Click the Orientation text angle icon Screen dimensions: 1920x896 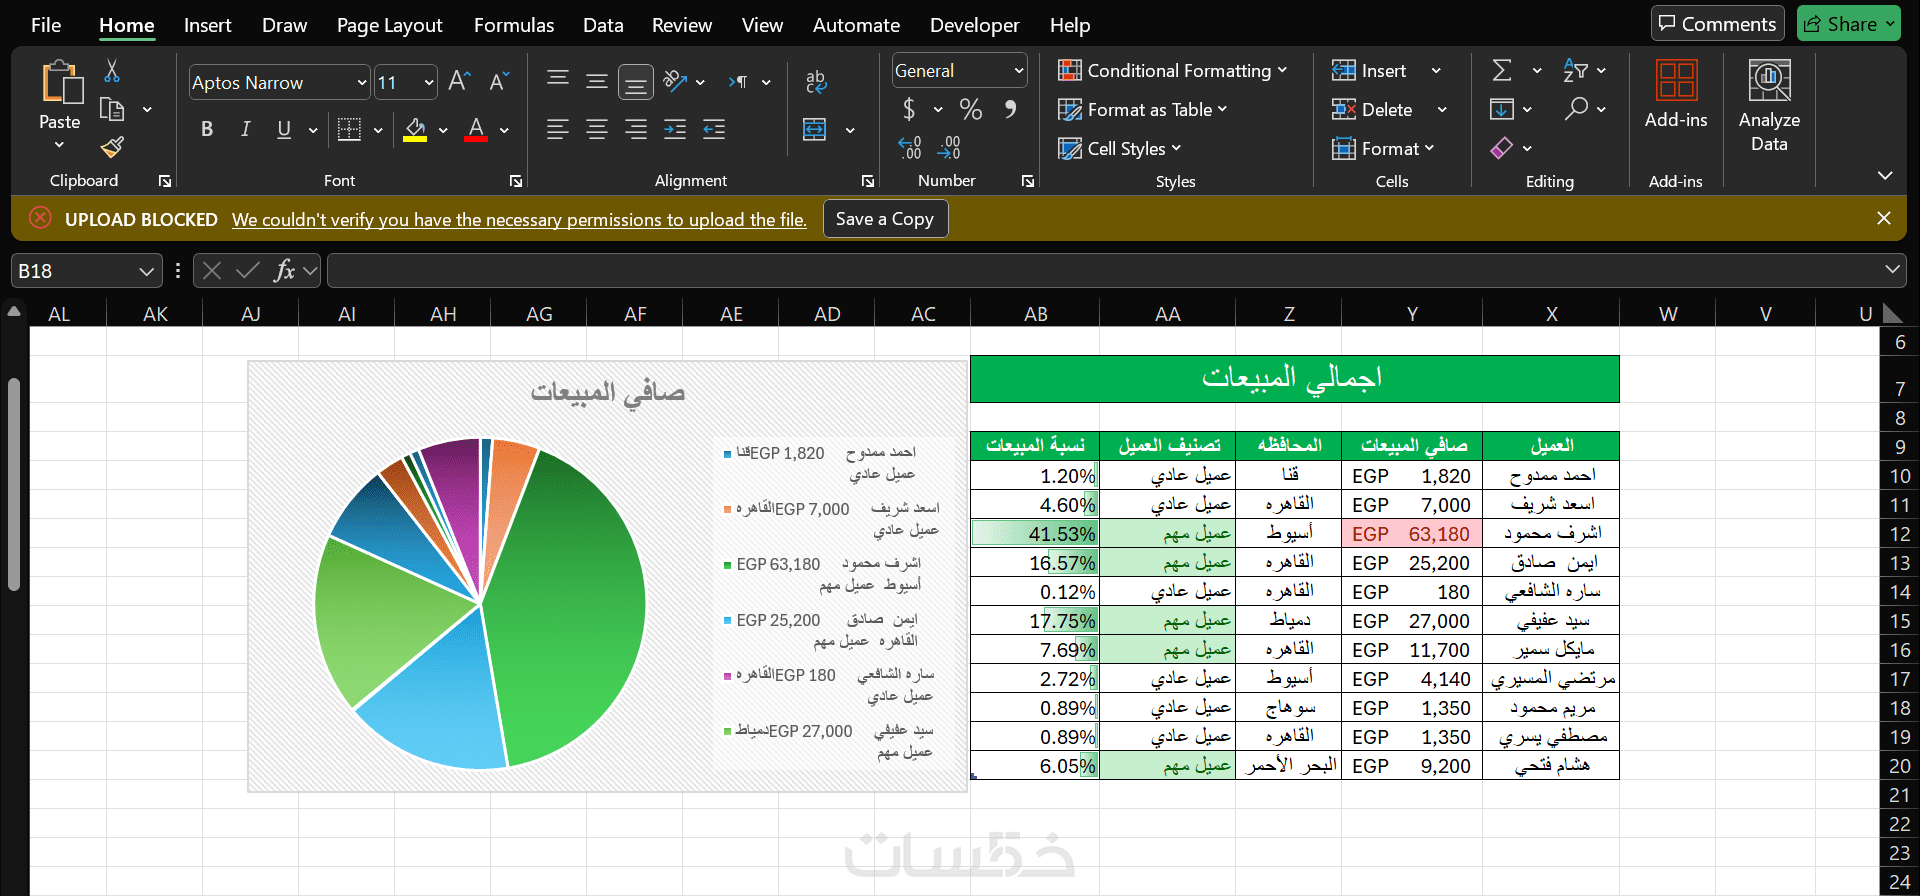675,81
